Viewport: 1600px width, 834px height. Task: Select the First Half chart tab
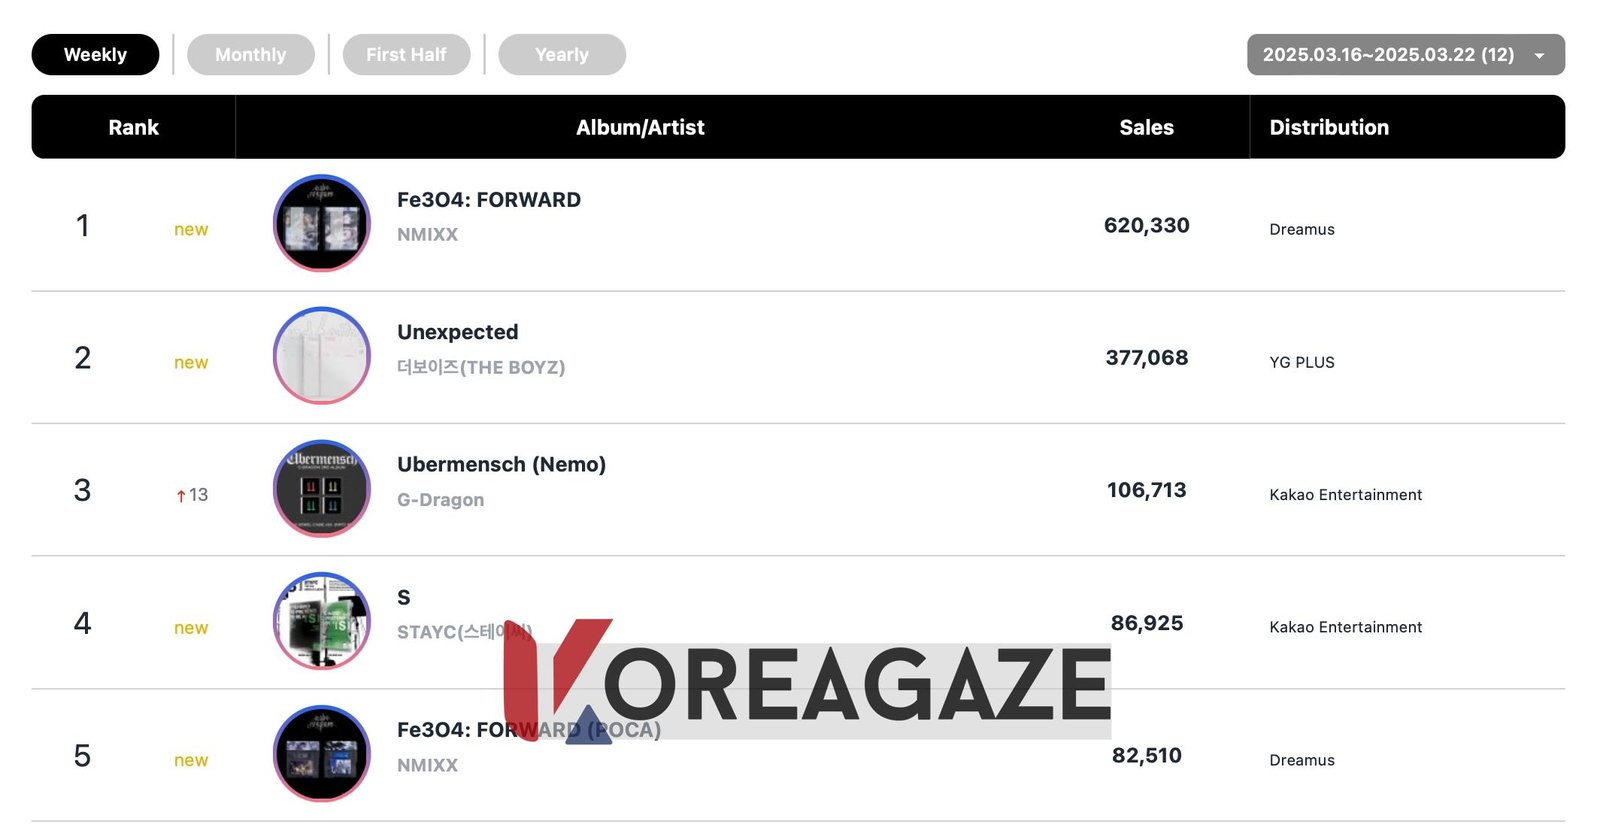point(406,55)
